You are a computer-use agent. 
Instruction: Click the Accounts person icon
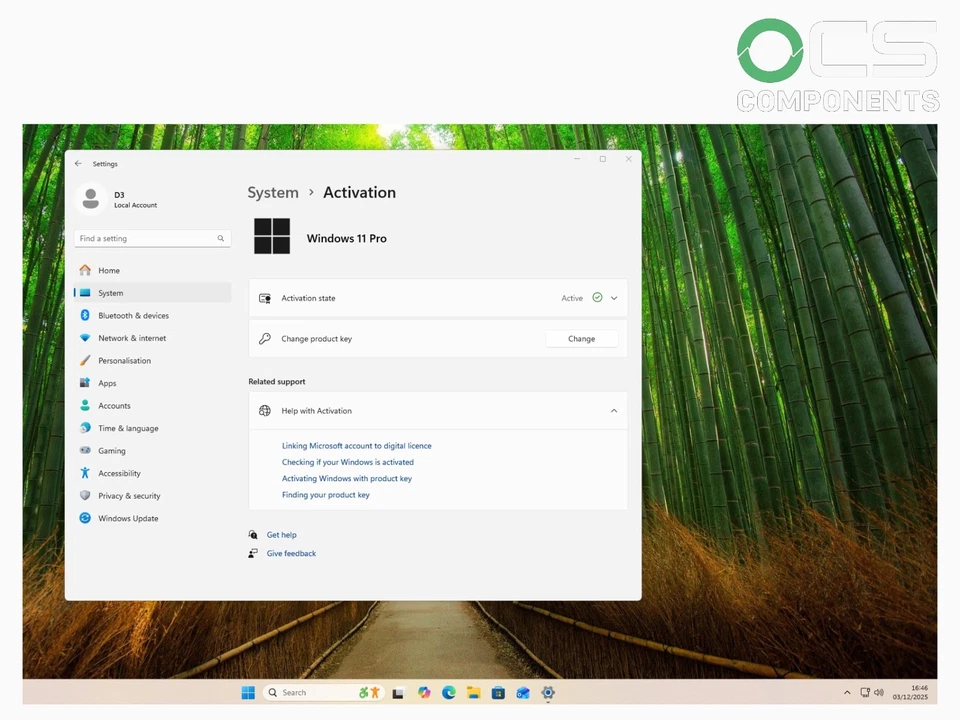pos(85,405)
